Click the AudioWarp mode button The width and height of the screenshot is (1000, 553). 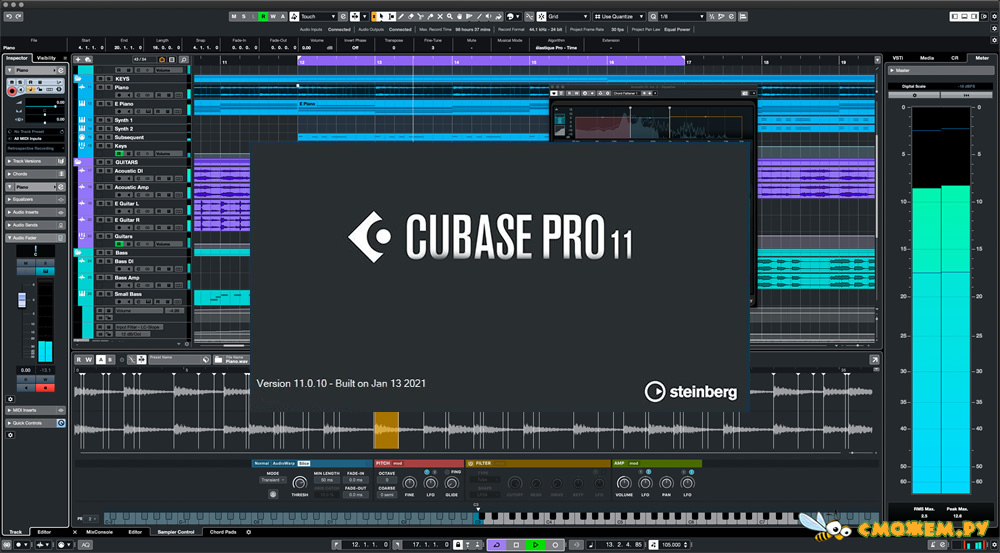[284, 463]
